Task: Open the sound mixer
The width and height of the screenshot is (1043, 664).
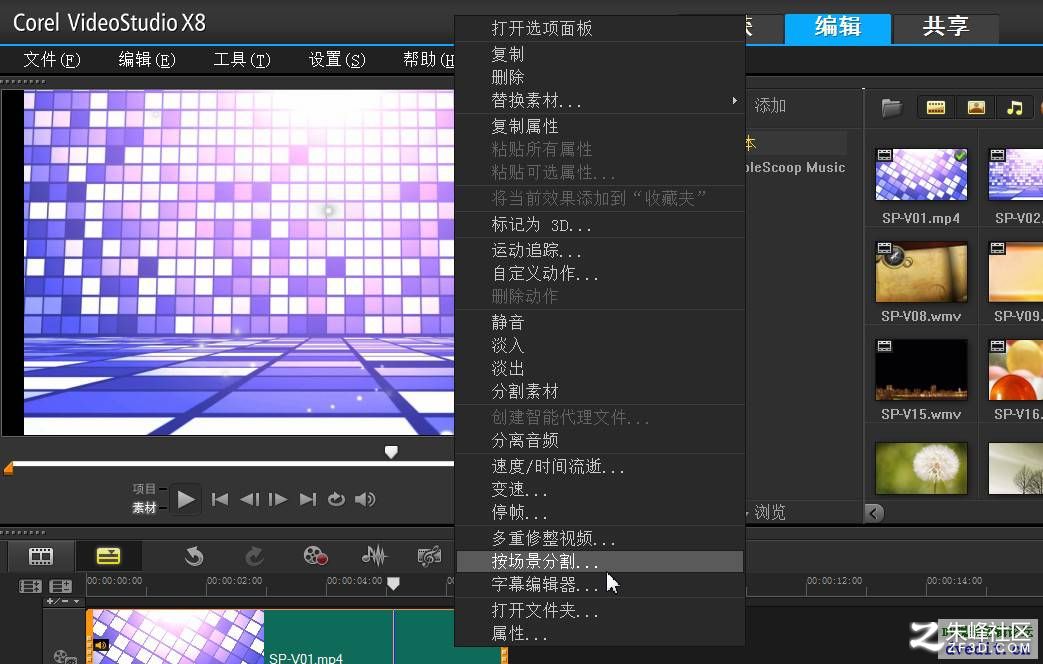Action: tap(374, 556)
